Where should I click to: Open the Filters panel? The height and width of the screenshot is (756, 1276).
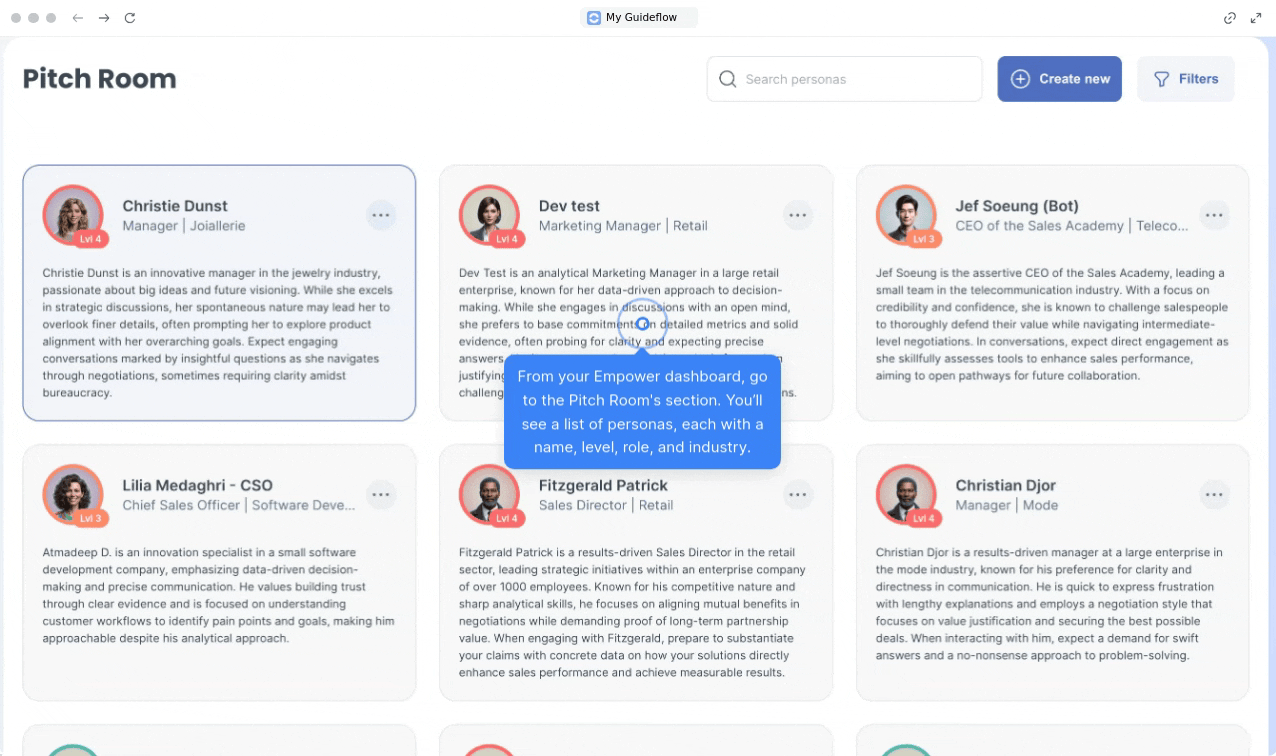pyautogui.click(x=1185, y=79)
